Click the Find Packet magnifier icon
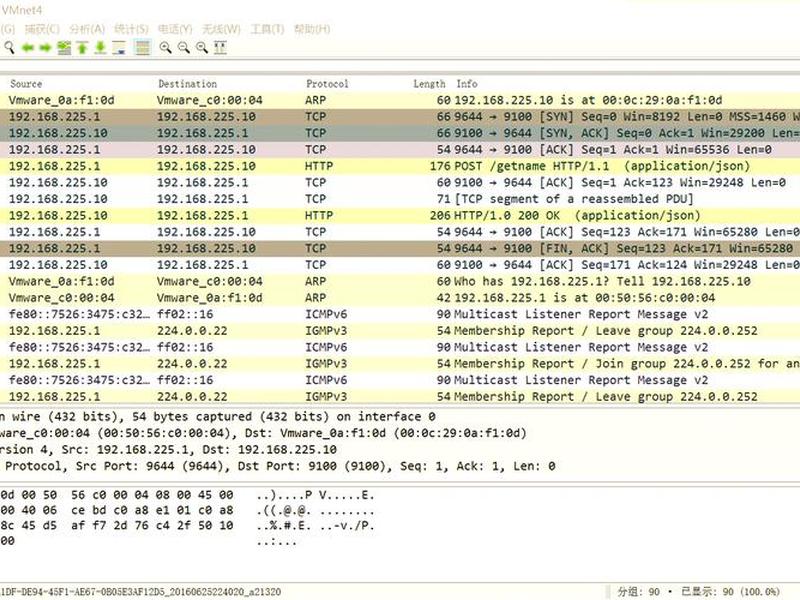The image size is (800, 600). (9, 48)
